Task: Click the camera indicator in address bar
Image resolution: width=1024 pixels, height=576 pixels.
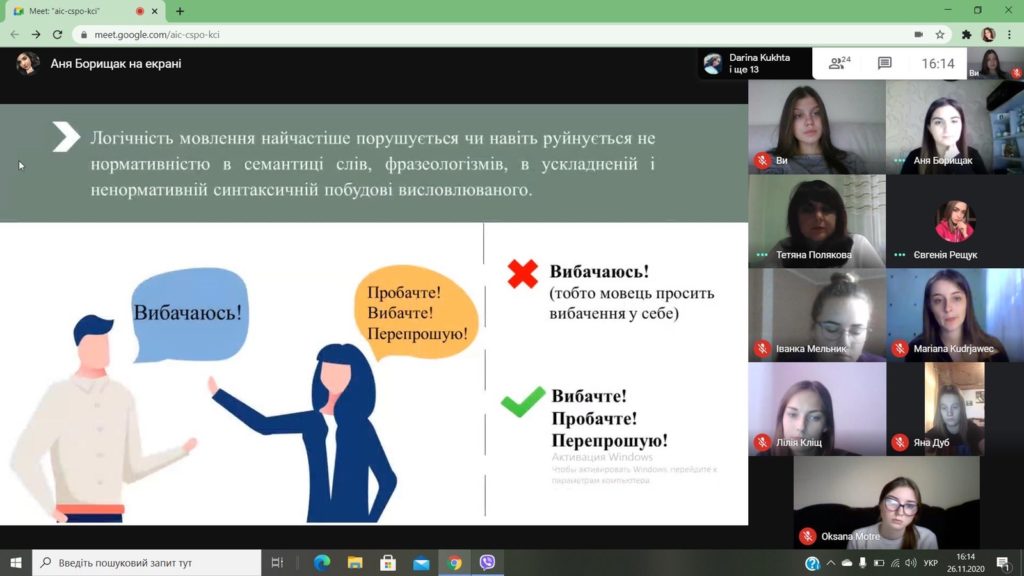Action: click(x=918, y=35)
